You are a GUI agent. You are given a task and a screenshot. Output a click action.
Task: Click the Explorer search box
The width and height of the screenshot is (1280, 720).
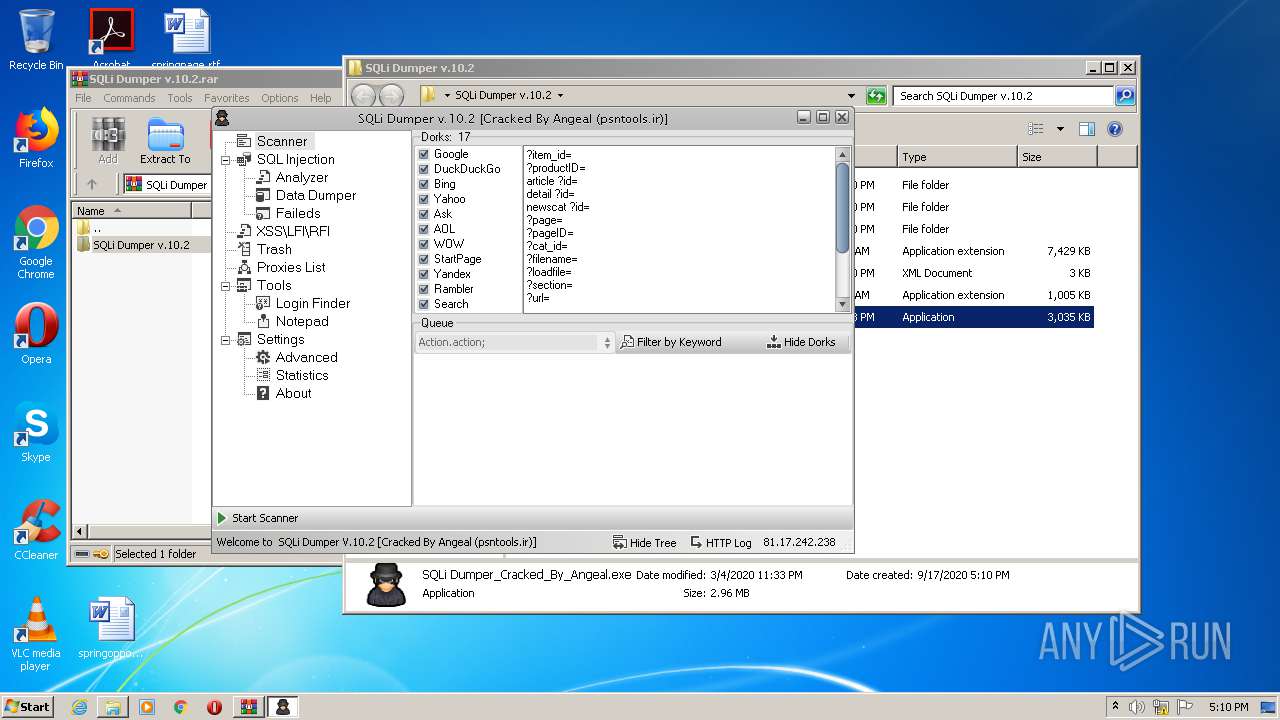pyautogui.click(x=1003, y=96)
